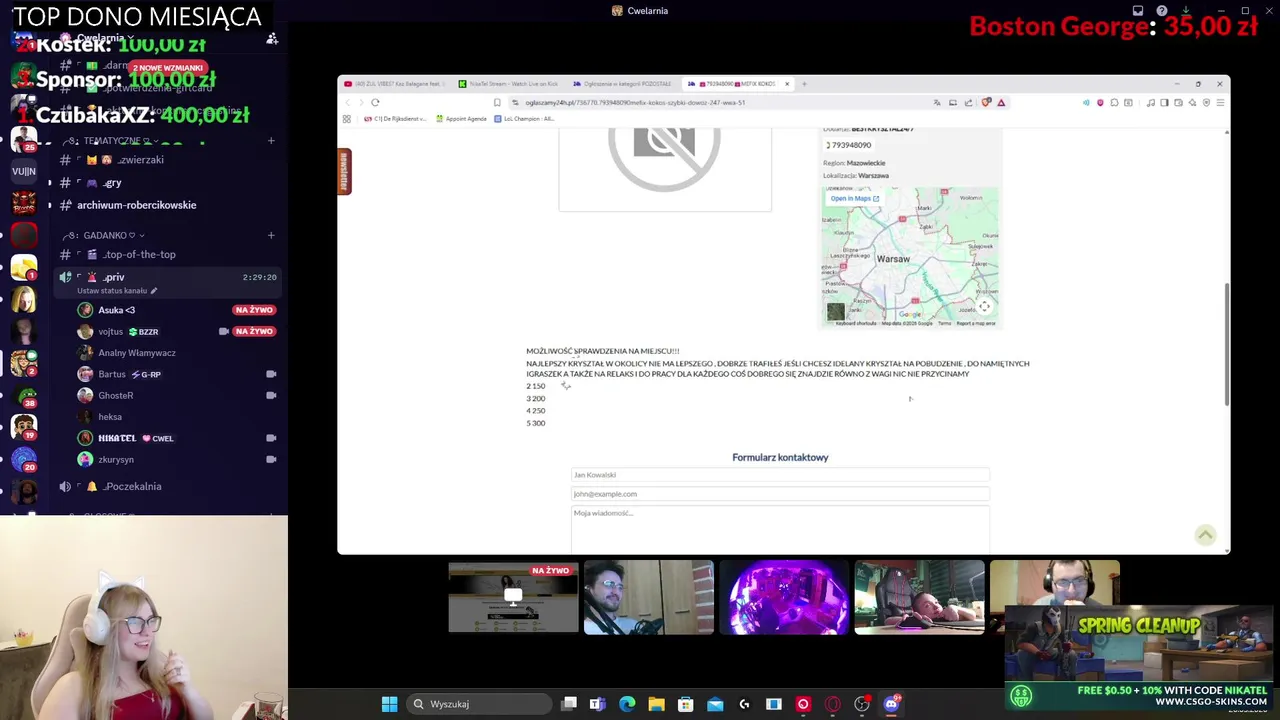
Task: Open the .gry text channel
Action: click(x=166, y=183)
